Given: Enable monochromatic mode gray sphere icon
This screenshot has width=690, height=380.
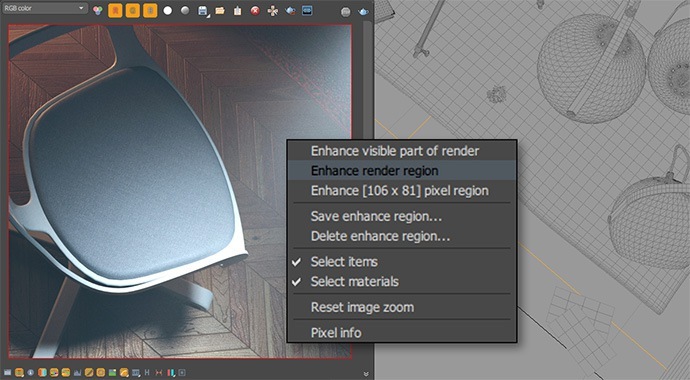Looking at the screenshot, I should [185, 10].
